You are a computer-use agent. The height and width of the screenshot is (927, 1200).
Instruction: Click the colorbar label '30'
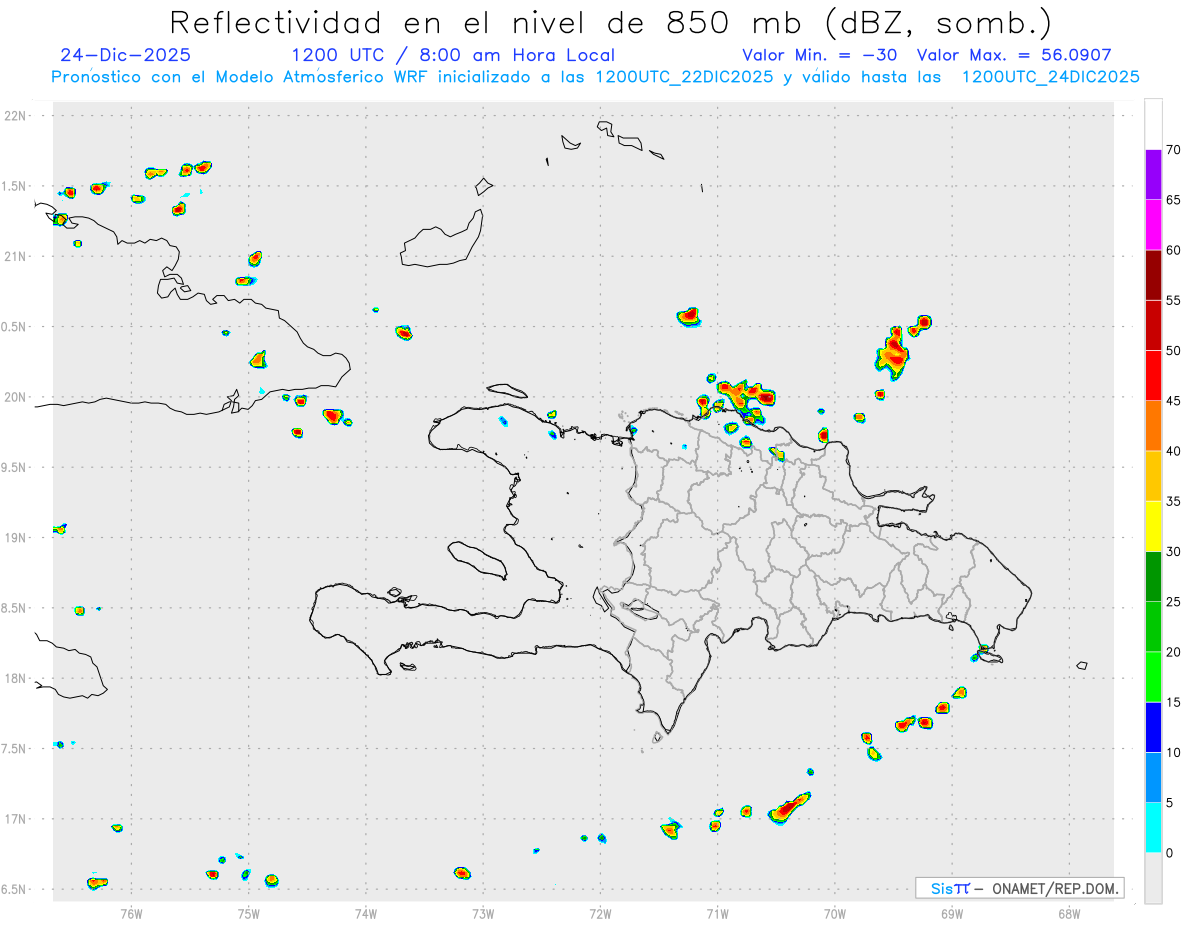1173,551
